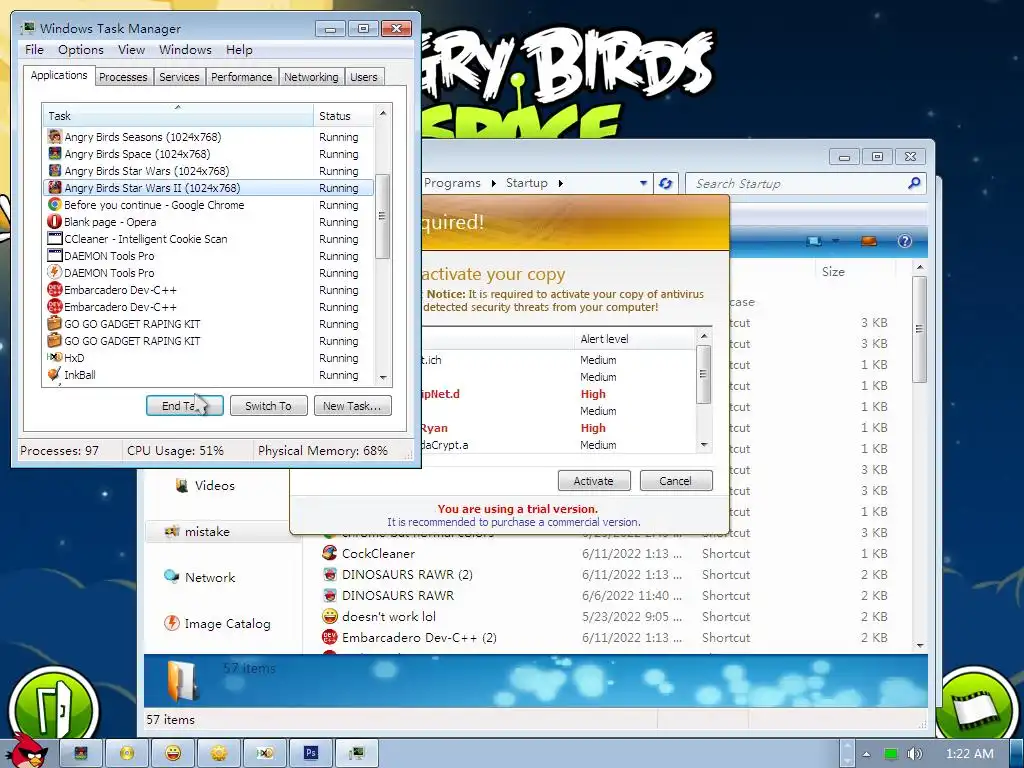Expand the arrow after Programs breadcrumb
1024x768 pixels.
click(x=494, y=184)
